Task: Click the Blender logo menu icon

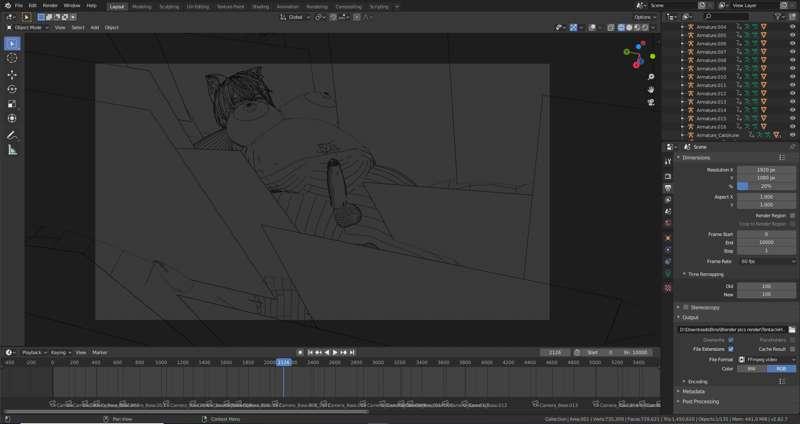Action: tap(7, 6)
